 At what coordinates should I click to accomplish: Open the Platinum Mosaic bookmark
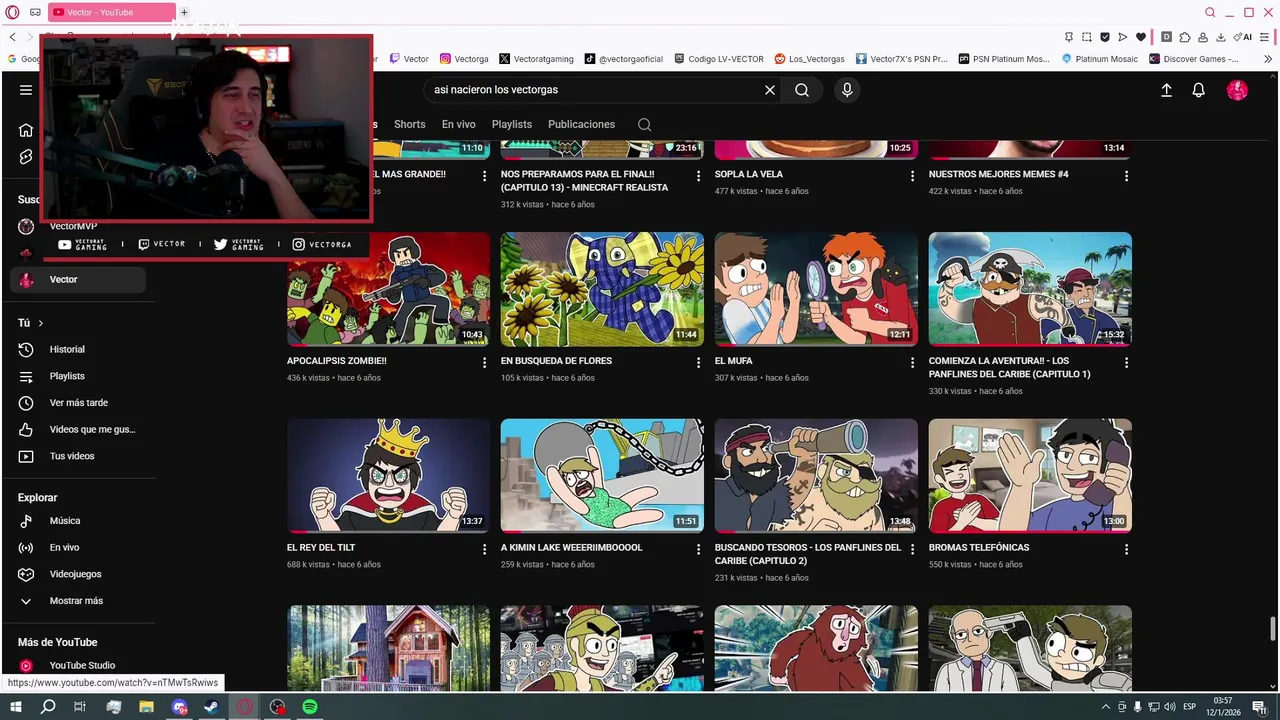coord(1100,59)
